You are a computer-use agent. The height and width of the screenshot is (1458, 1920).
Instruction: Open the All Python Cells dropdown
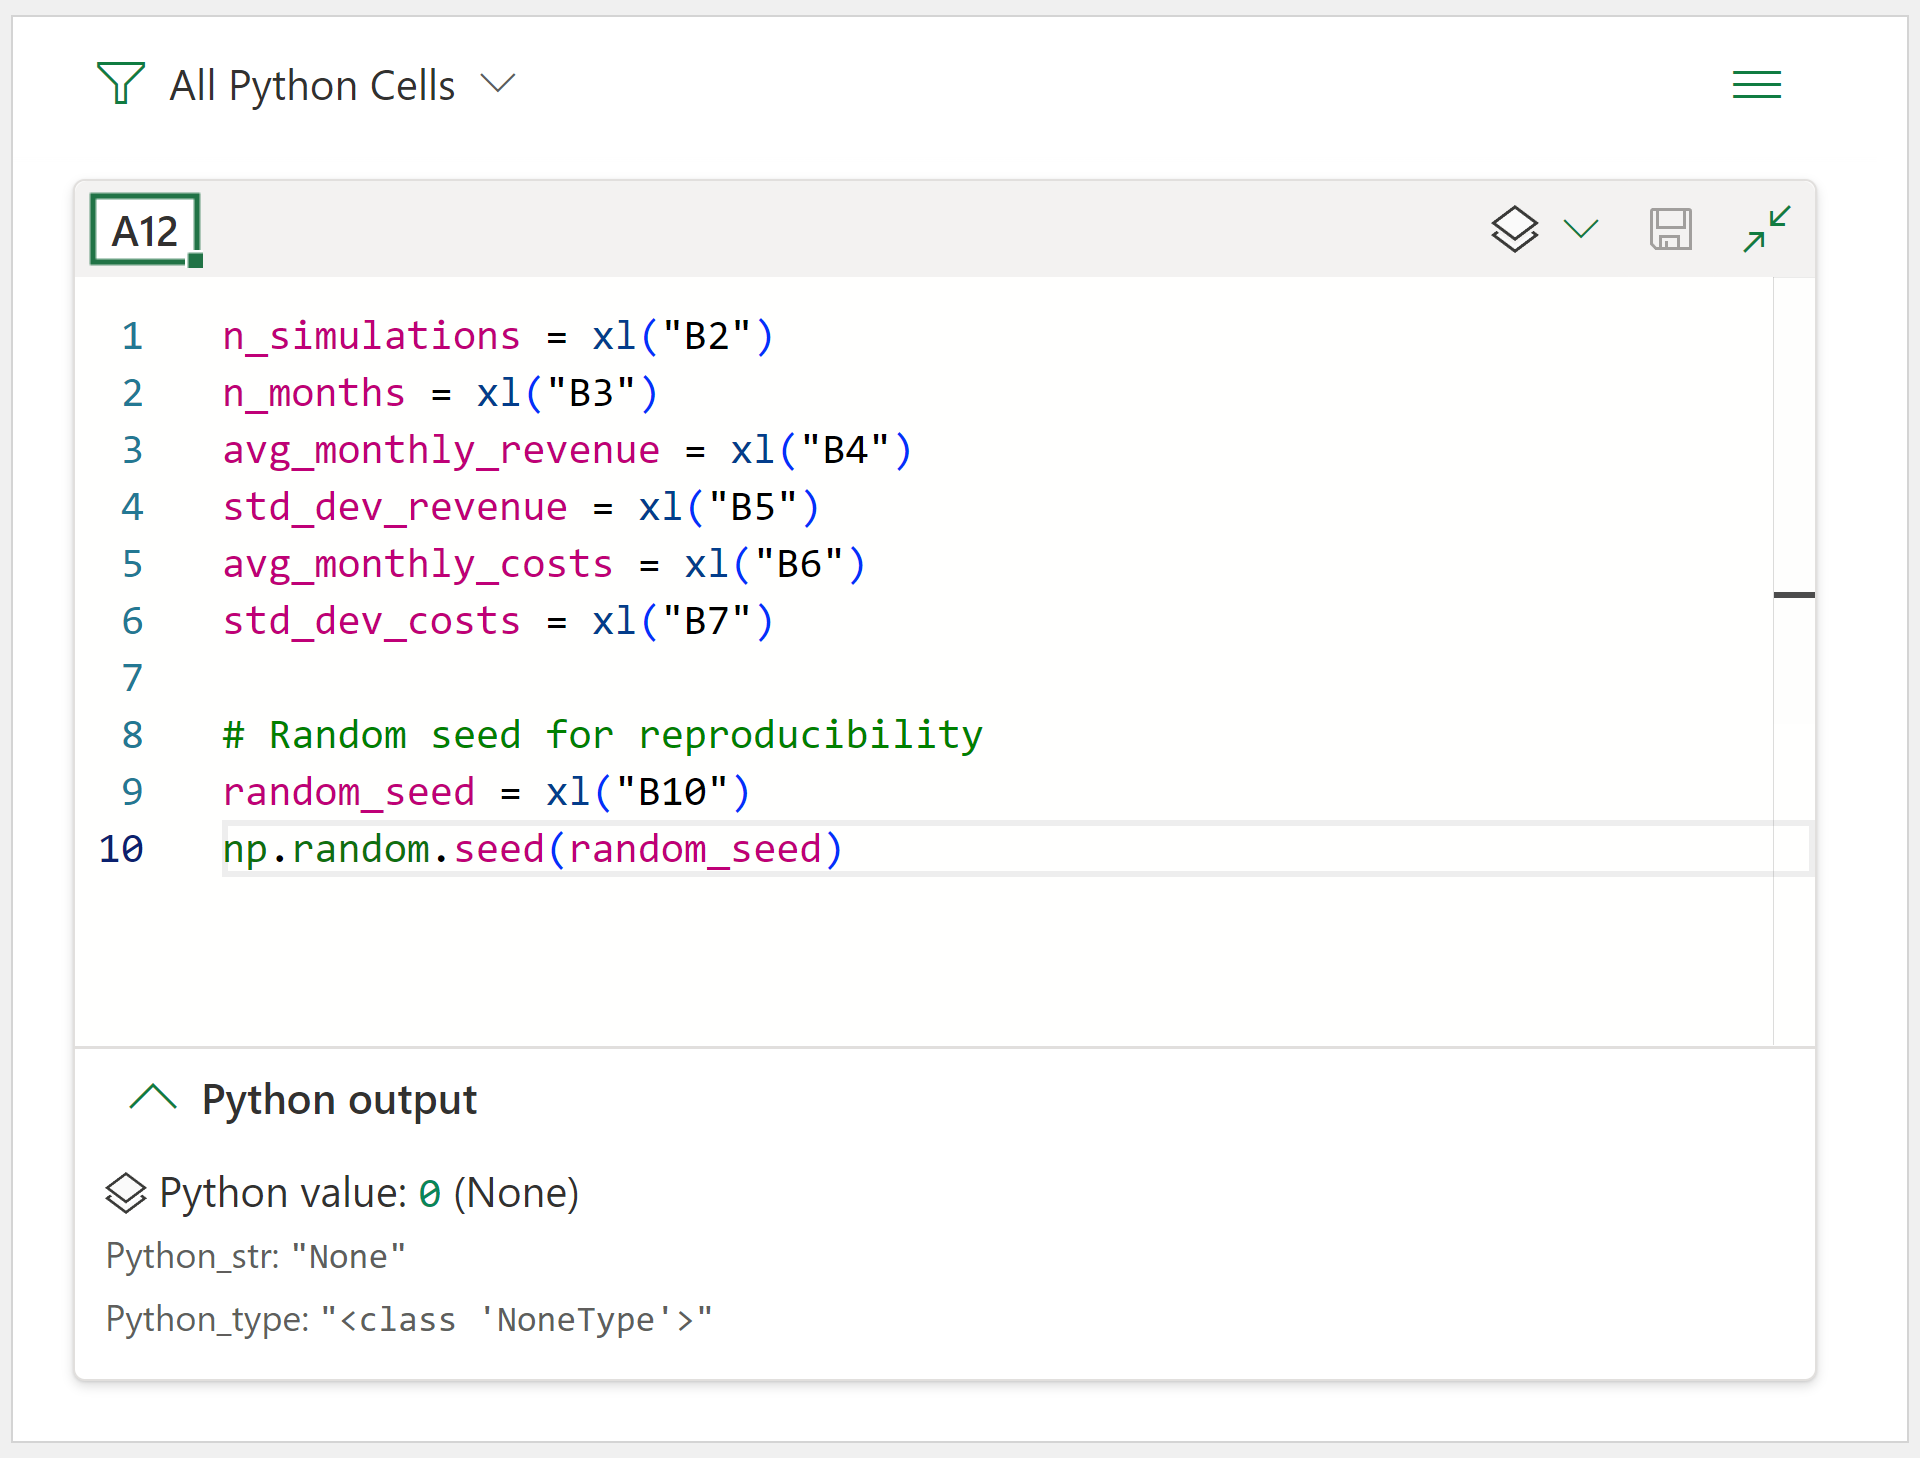(497, 84)
